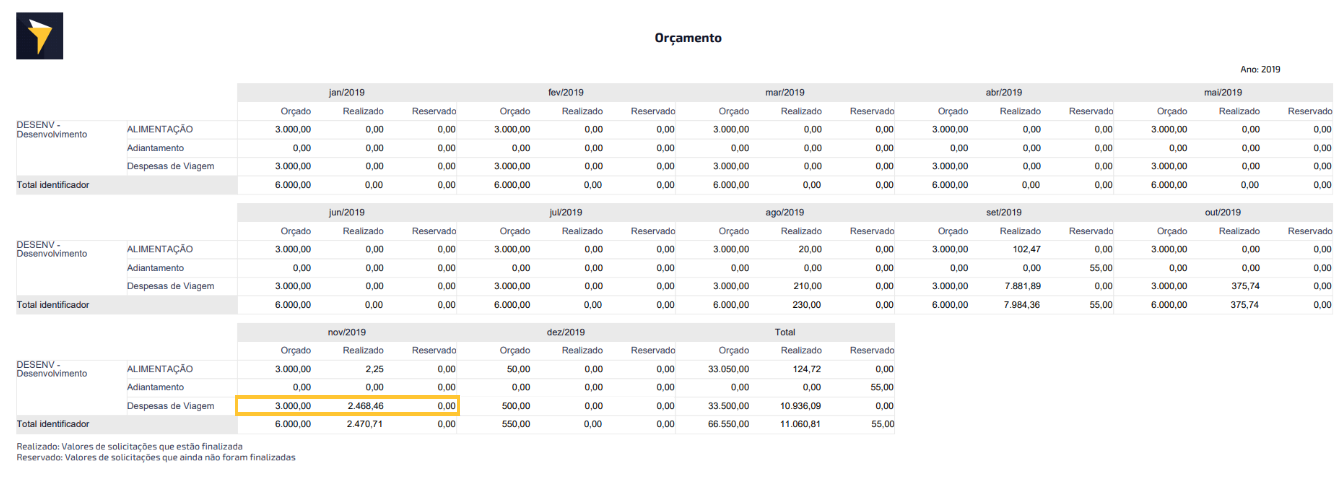1337x497 pixels.
Task: Click the mar/2019 column header
Action: pyautogui.click(x=785, y=92)
